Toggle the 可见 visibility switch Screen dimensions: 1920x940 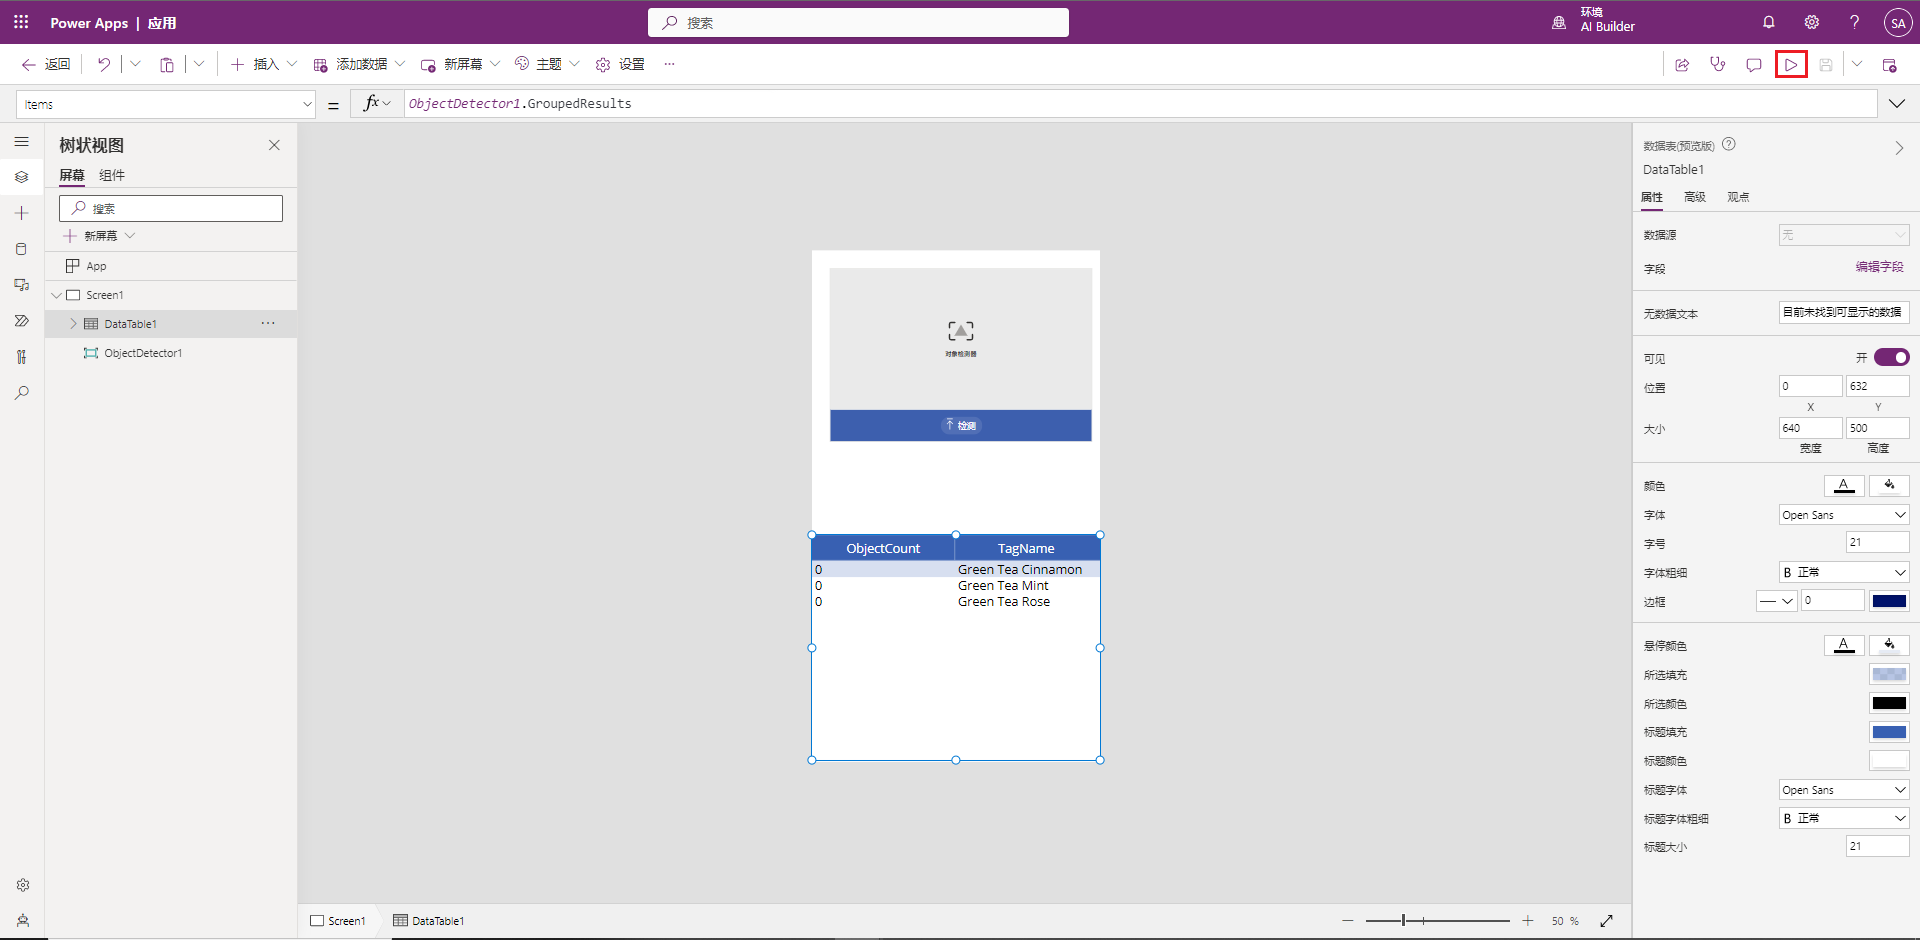tap(1891, 357)
